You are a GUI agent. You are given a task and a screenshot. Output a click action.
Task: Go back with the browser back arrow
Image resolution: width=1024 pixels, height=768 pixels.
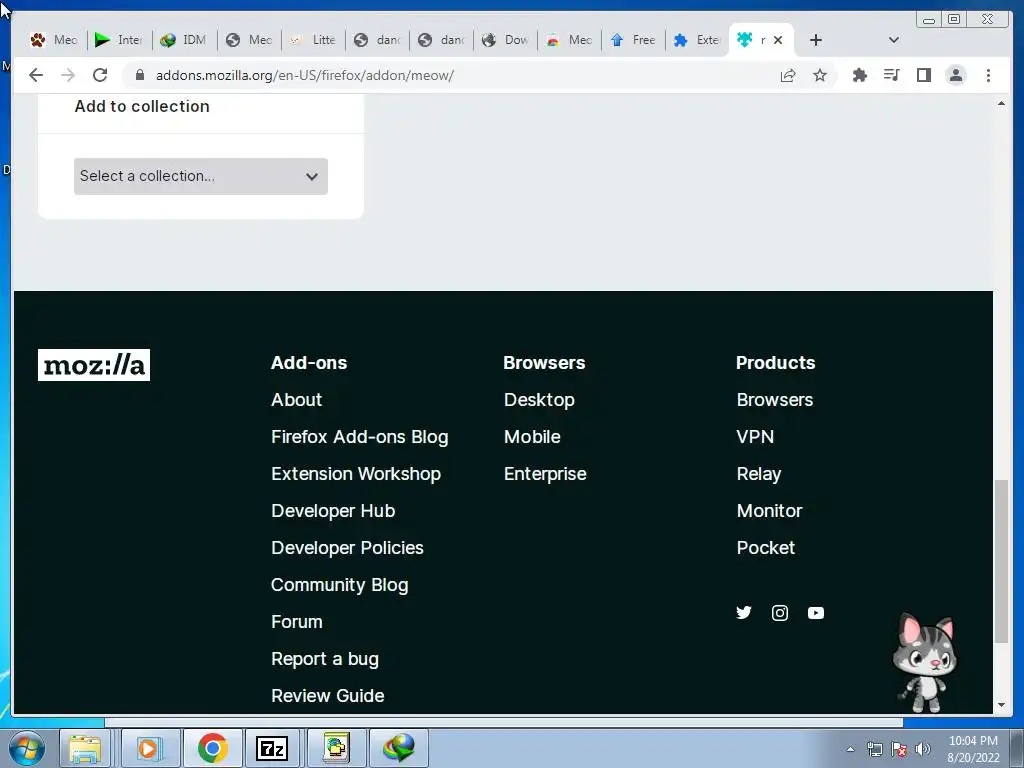click(x=36, y=75)
